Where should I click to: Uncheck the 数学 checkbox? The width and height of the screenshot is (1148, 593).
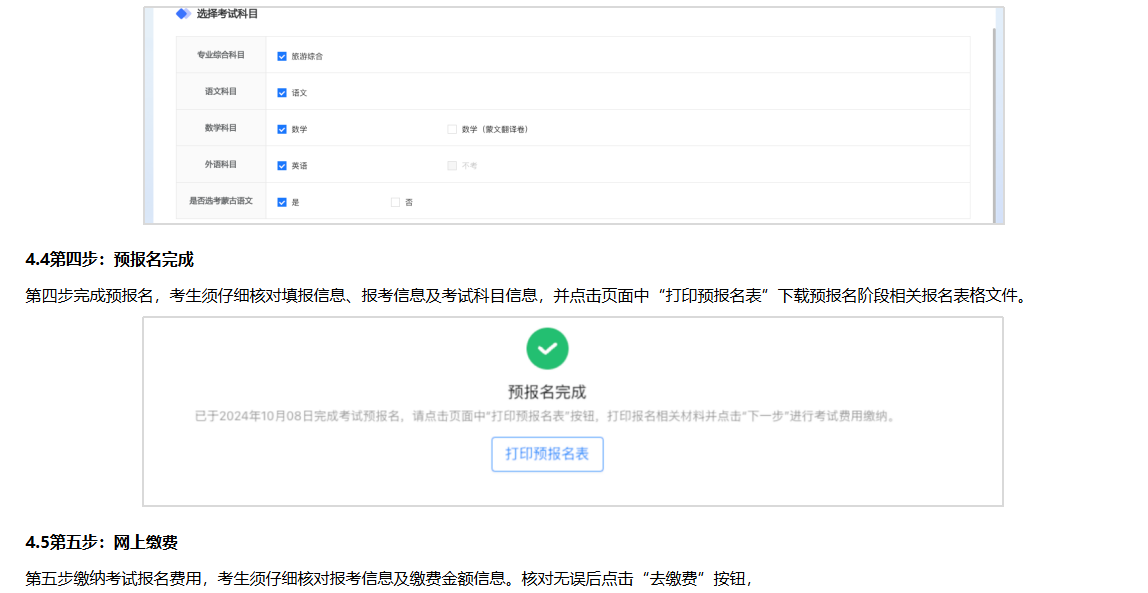pyautogui.click(x=282, y=129)
